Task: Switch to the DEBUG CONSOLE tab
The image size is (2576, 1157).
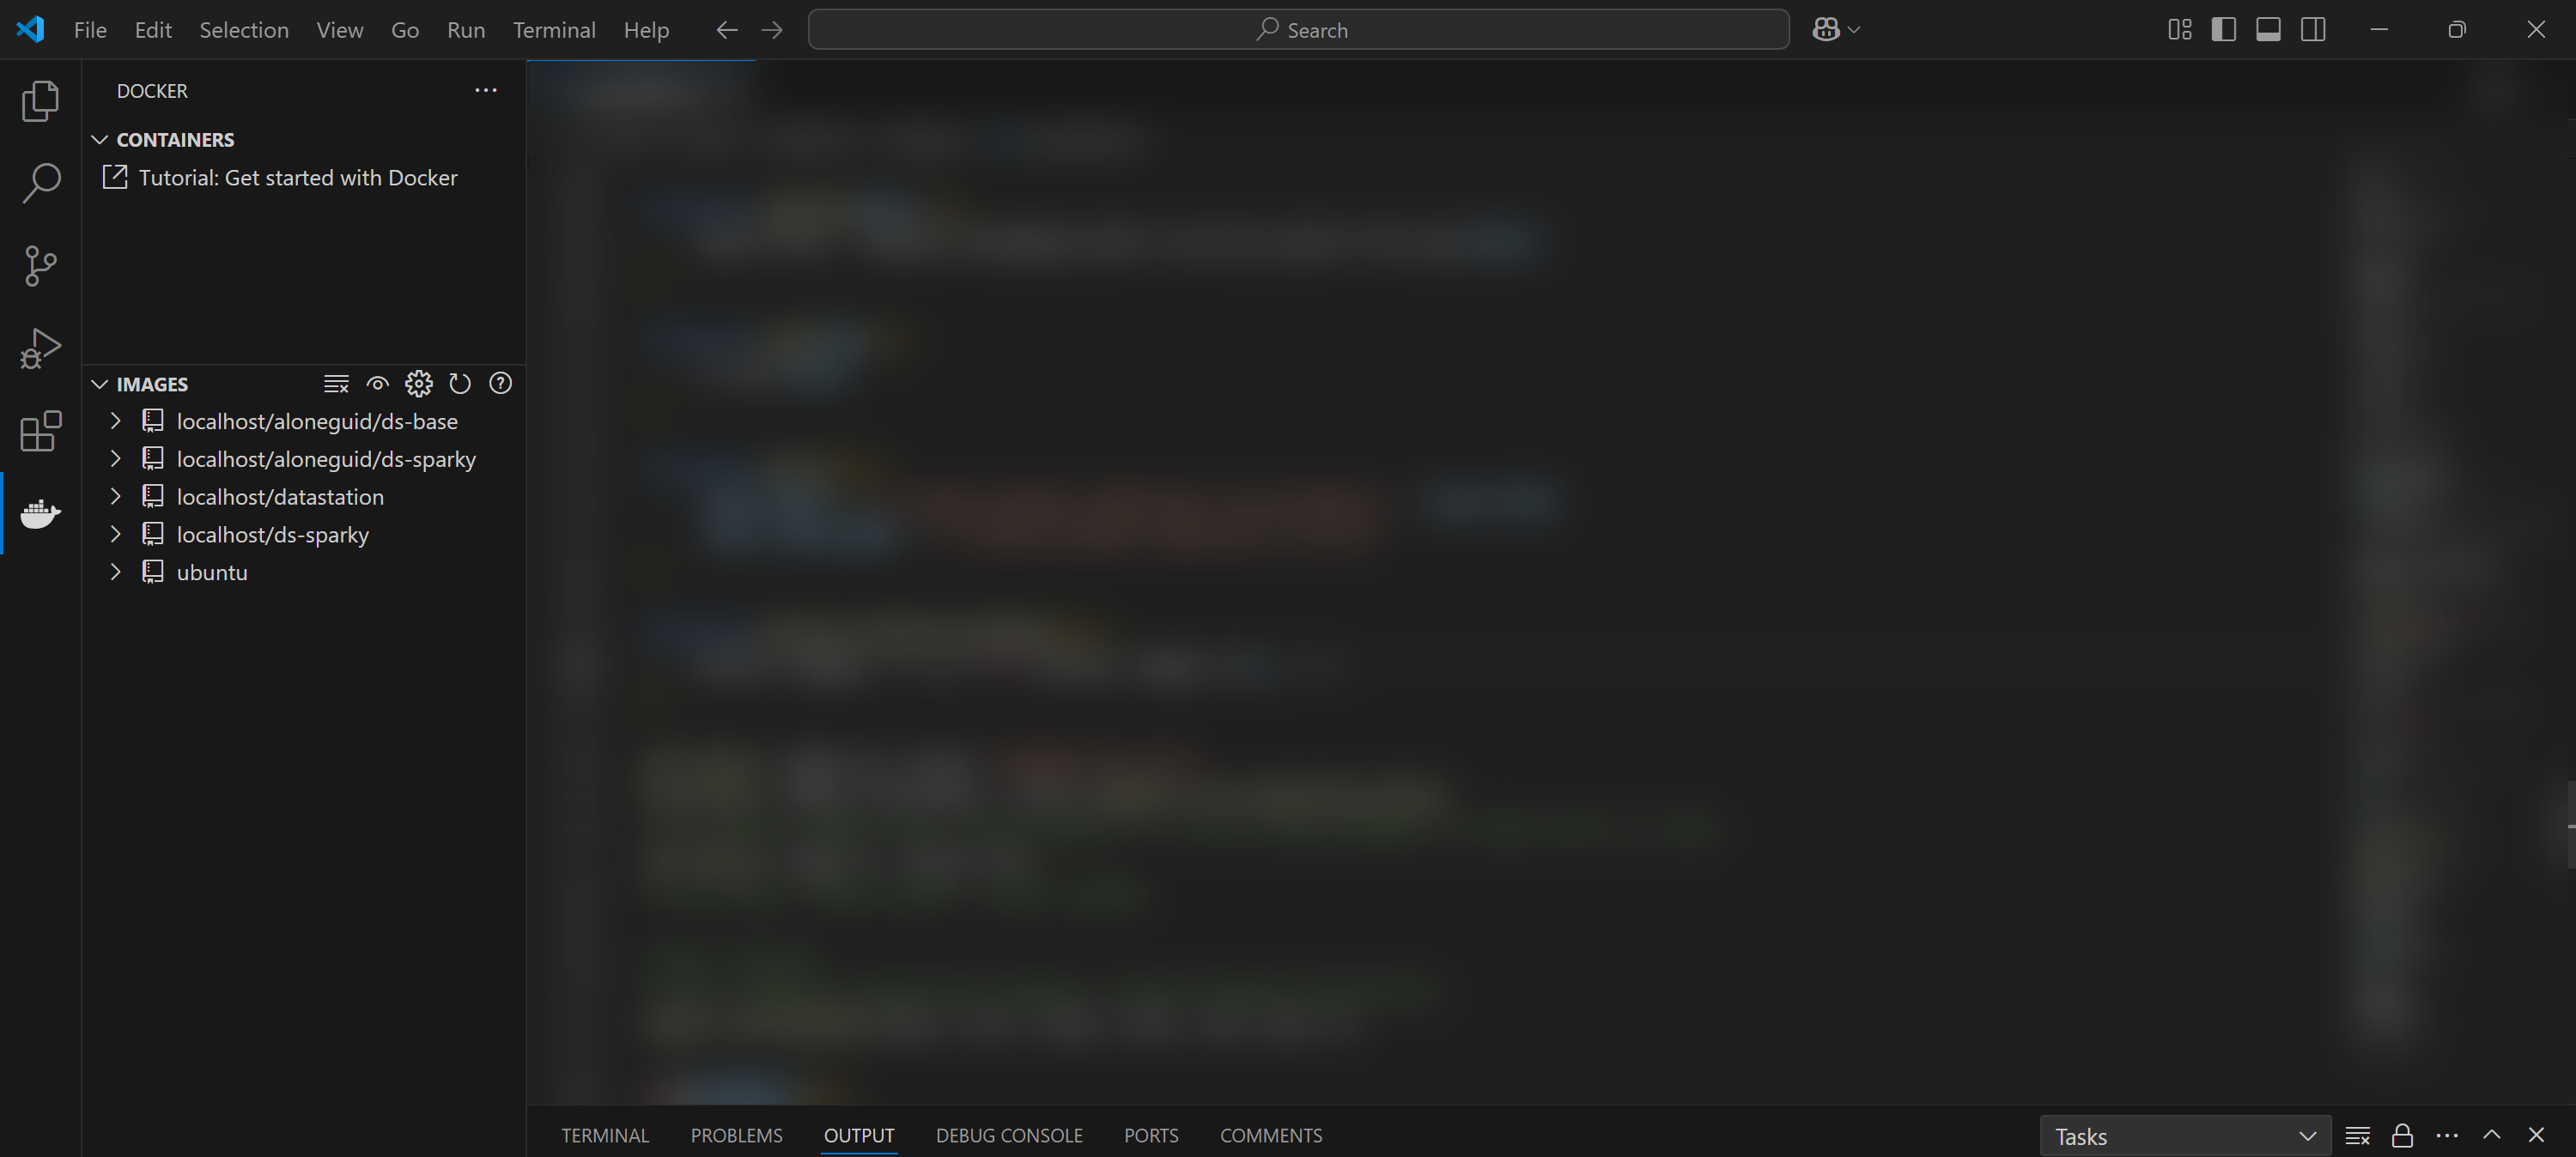Action: pos(1009,1136)
